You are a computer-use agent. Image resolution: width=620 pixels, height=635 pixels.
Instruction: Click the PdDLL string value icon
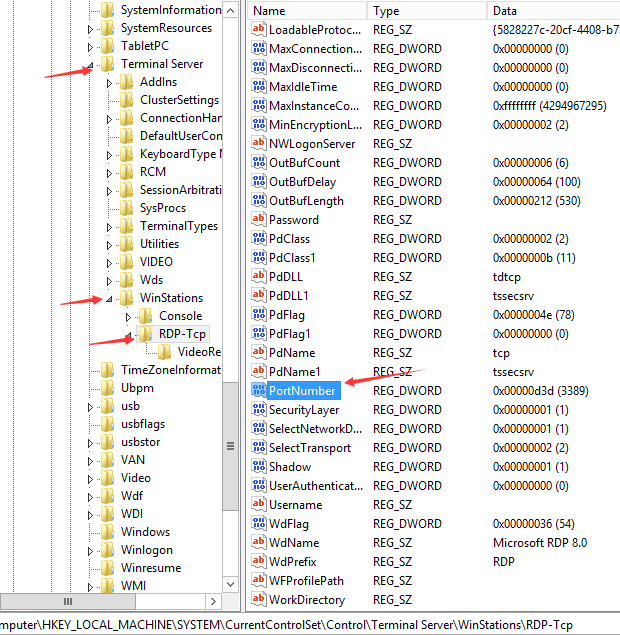(258, 276)
